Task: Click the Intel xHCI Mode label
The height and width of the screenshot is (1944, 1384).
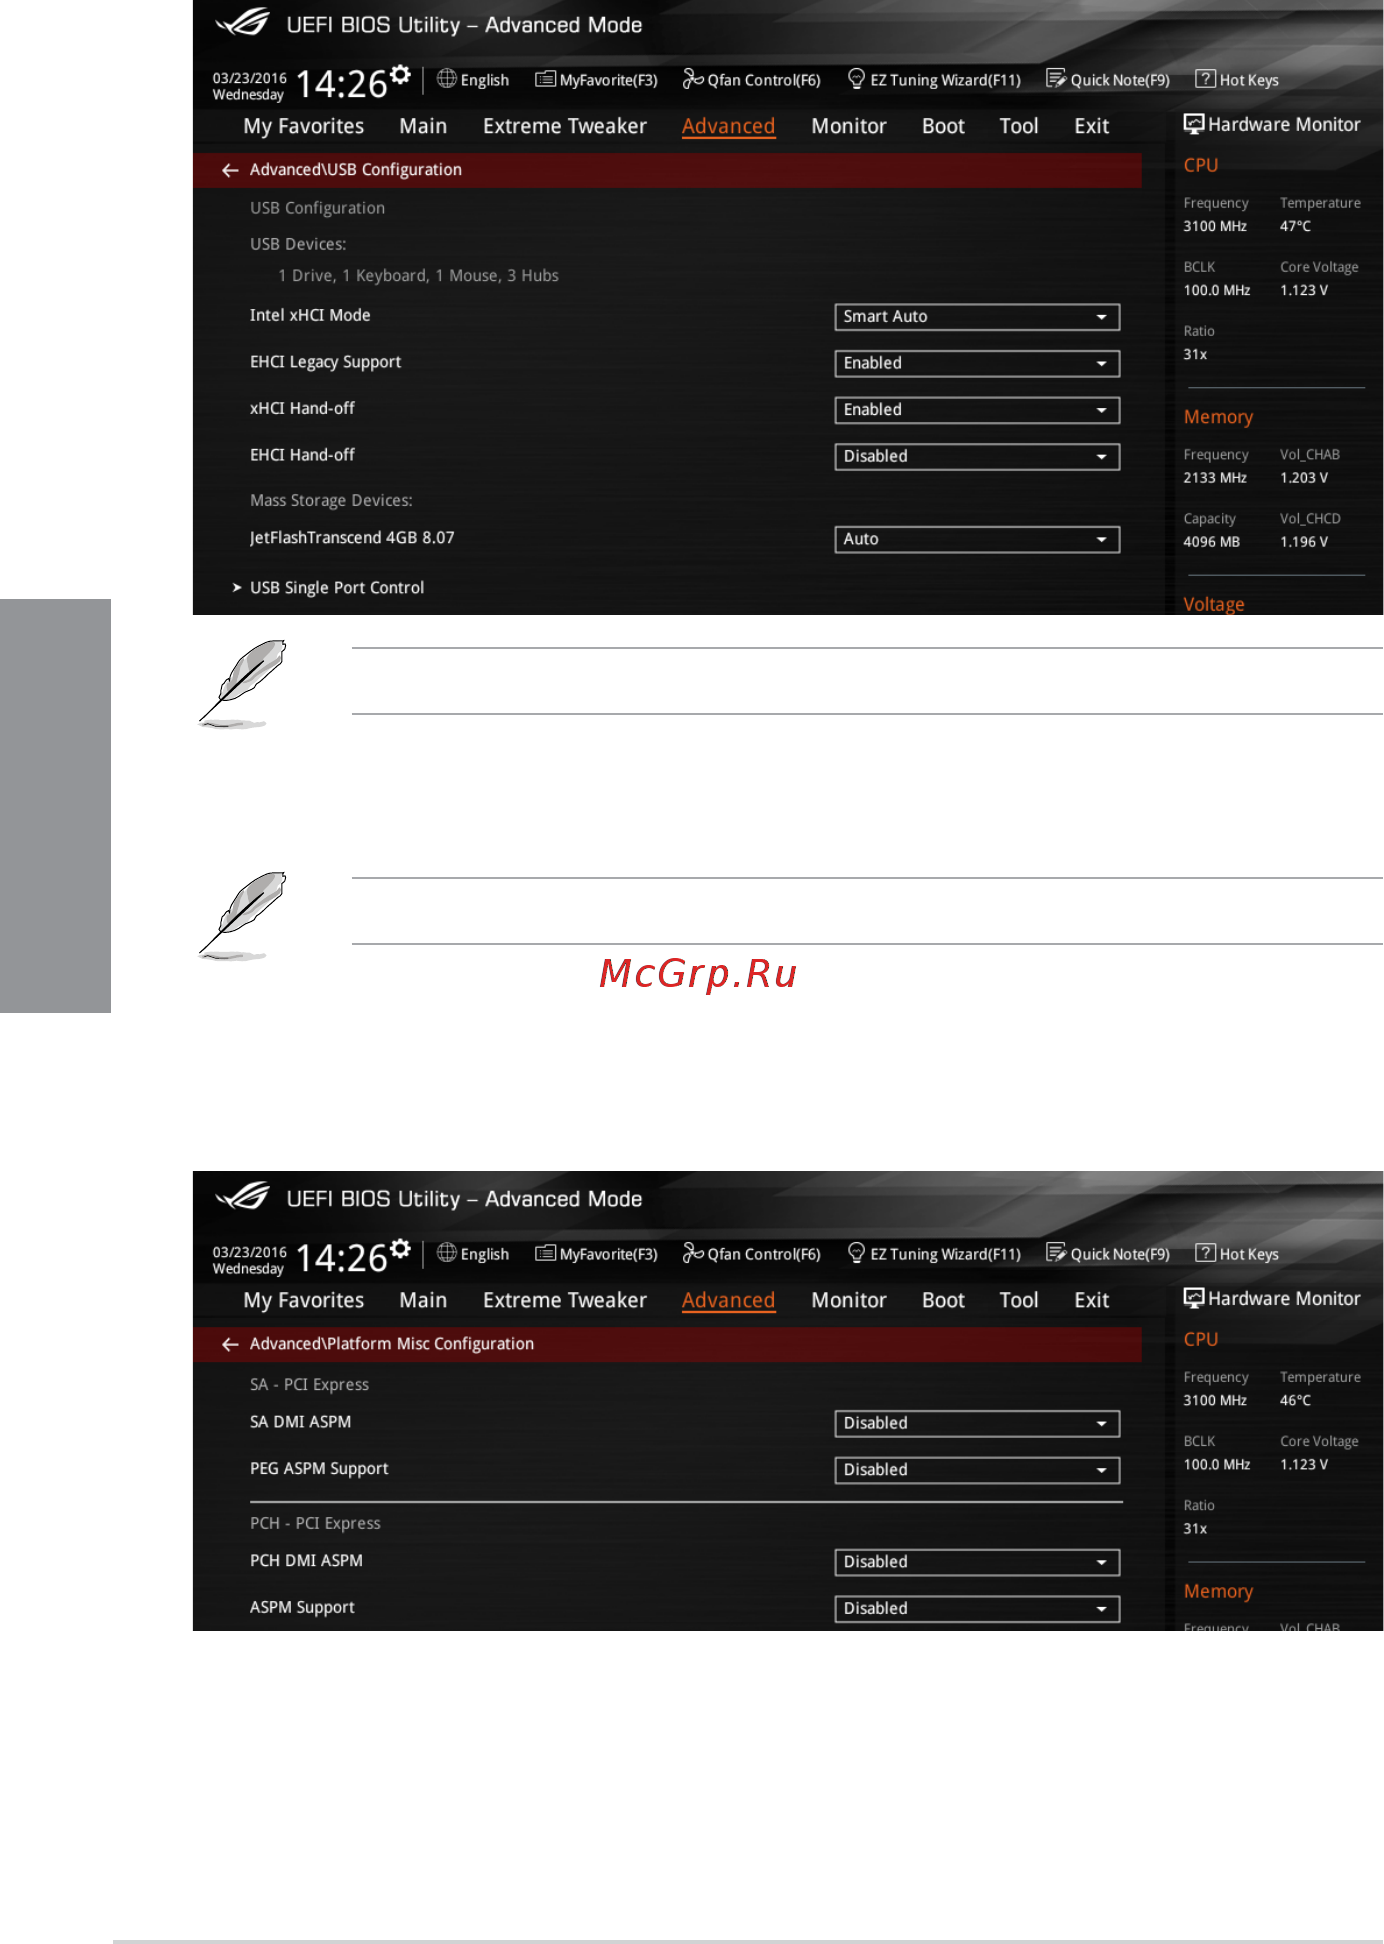Action: click(310, 315)
